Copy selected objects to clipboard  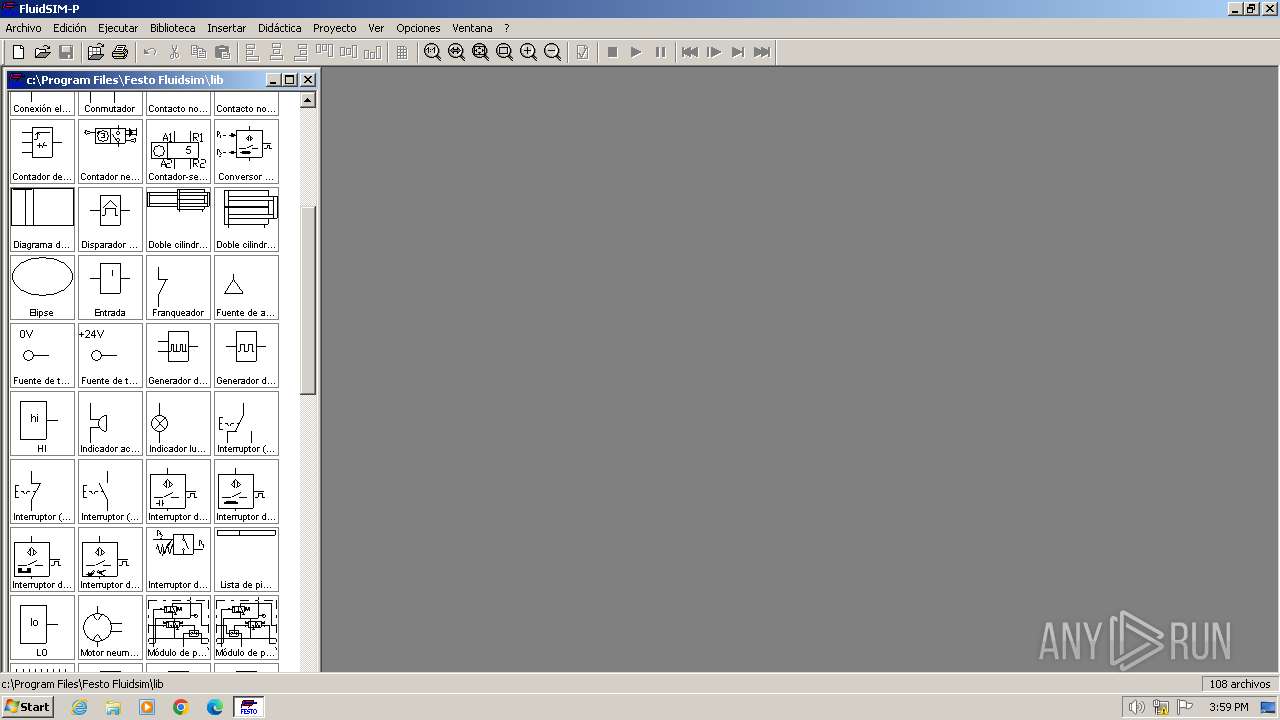[198, 52]
